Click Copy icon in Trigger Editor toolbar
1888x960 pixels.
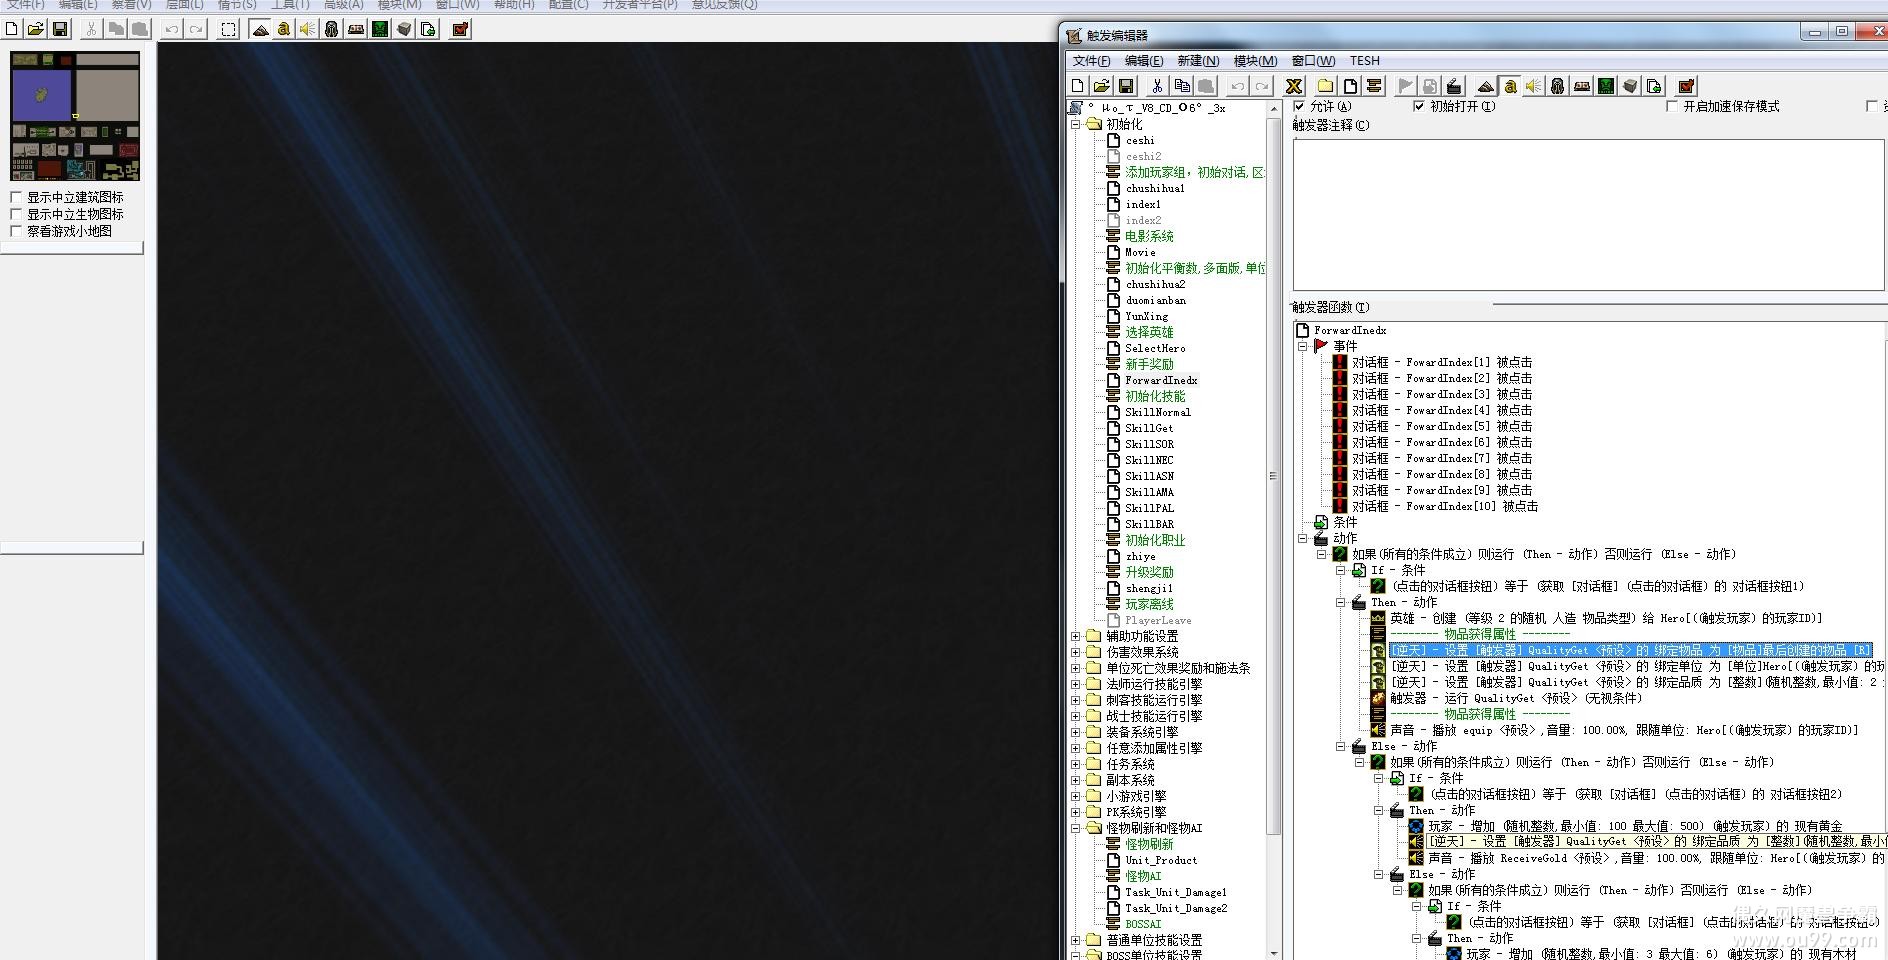click(x=1182, y=86)
